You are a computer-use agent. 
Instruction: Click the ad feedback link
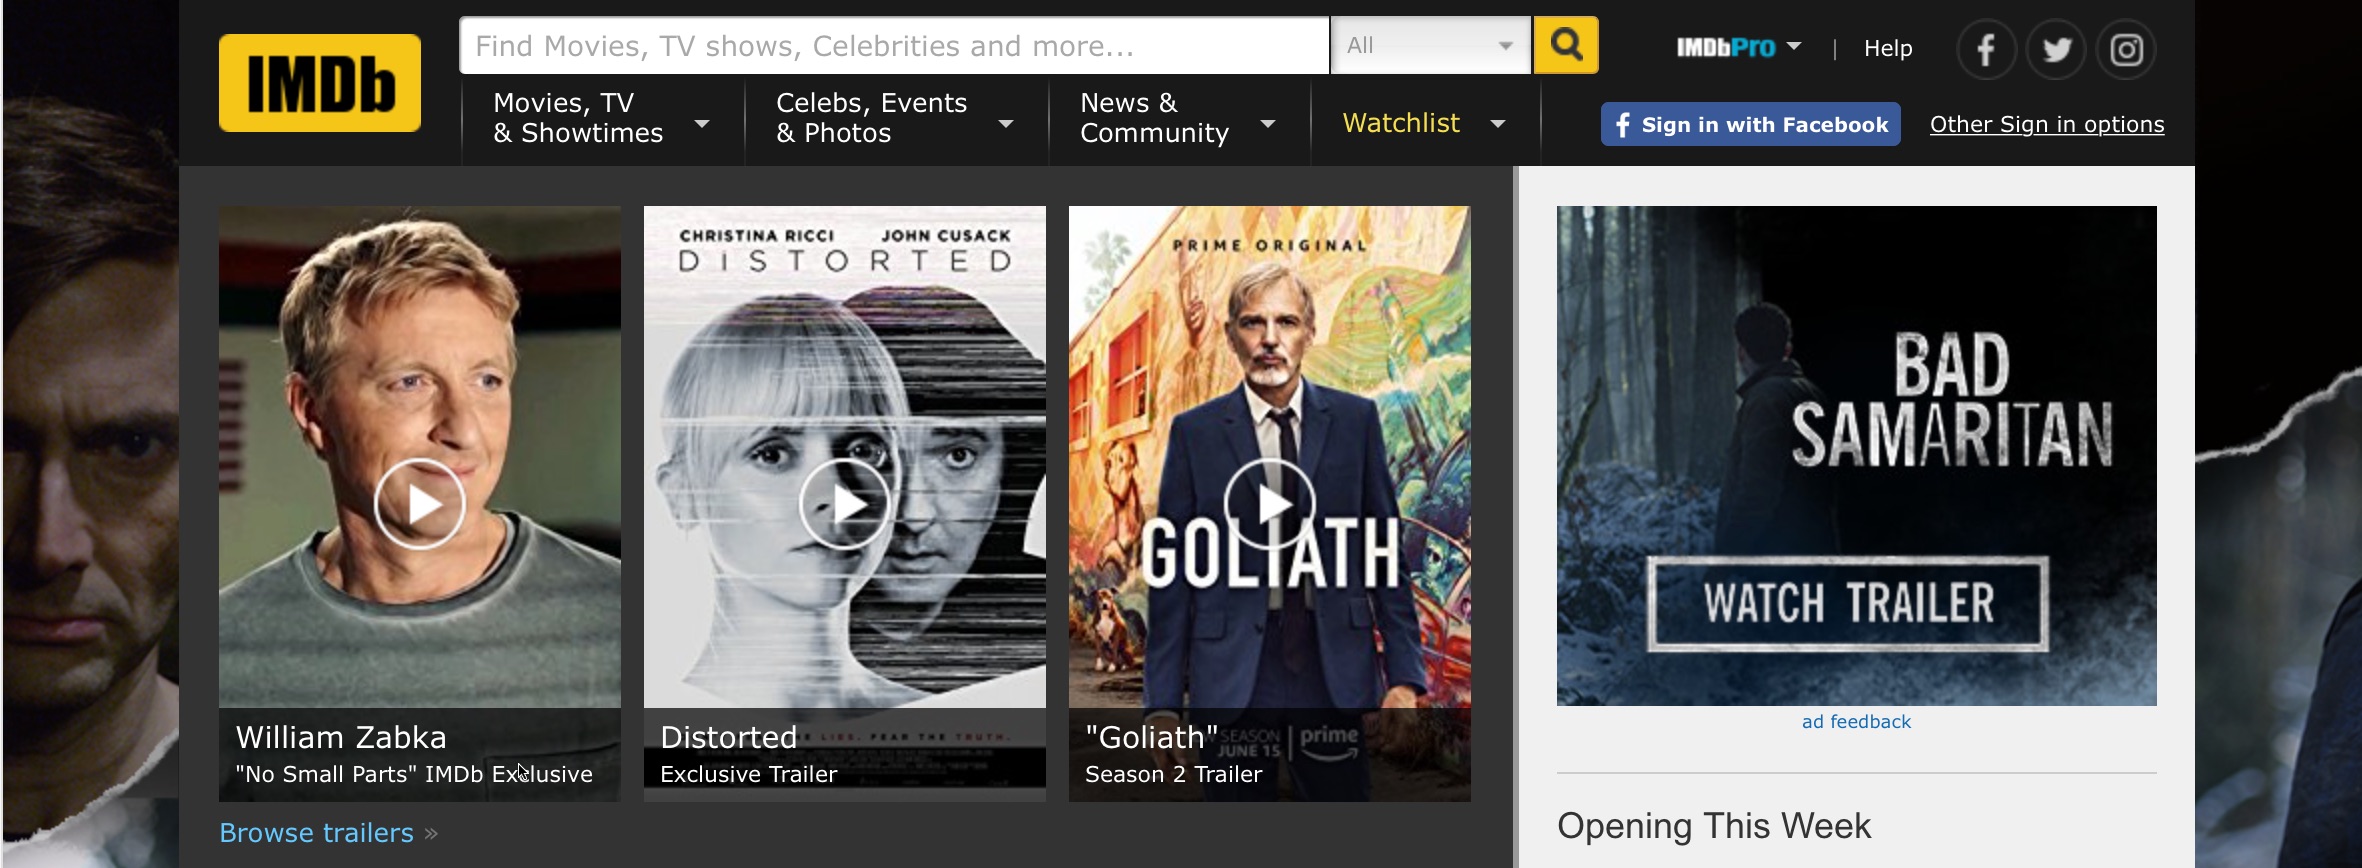click(x=1855, y=721)
